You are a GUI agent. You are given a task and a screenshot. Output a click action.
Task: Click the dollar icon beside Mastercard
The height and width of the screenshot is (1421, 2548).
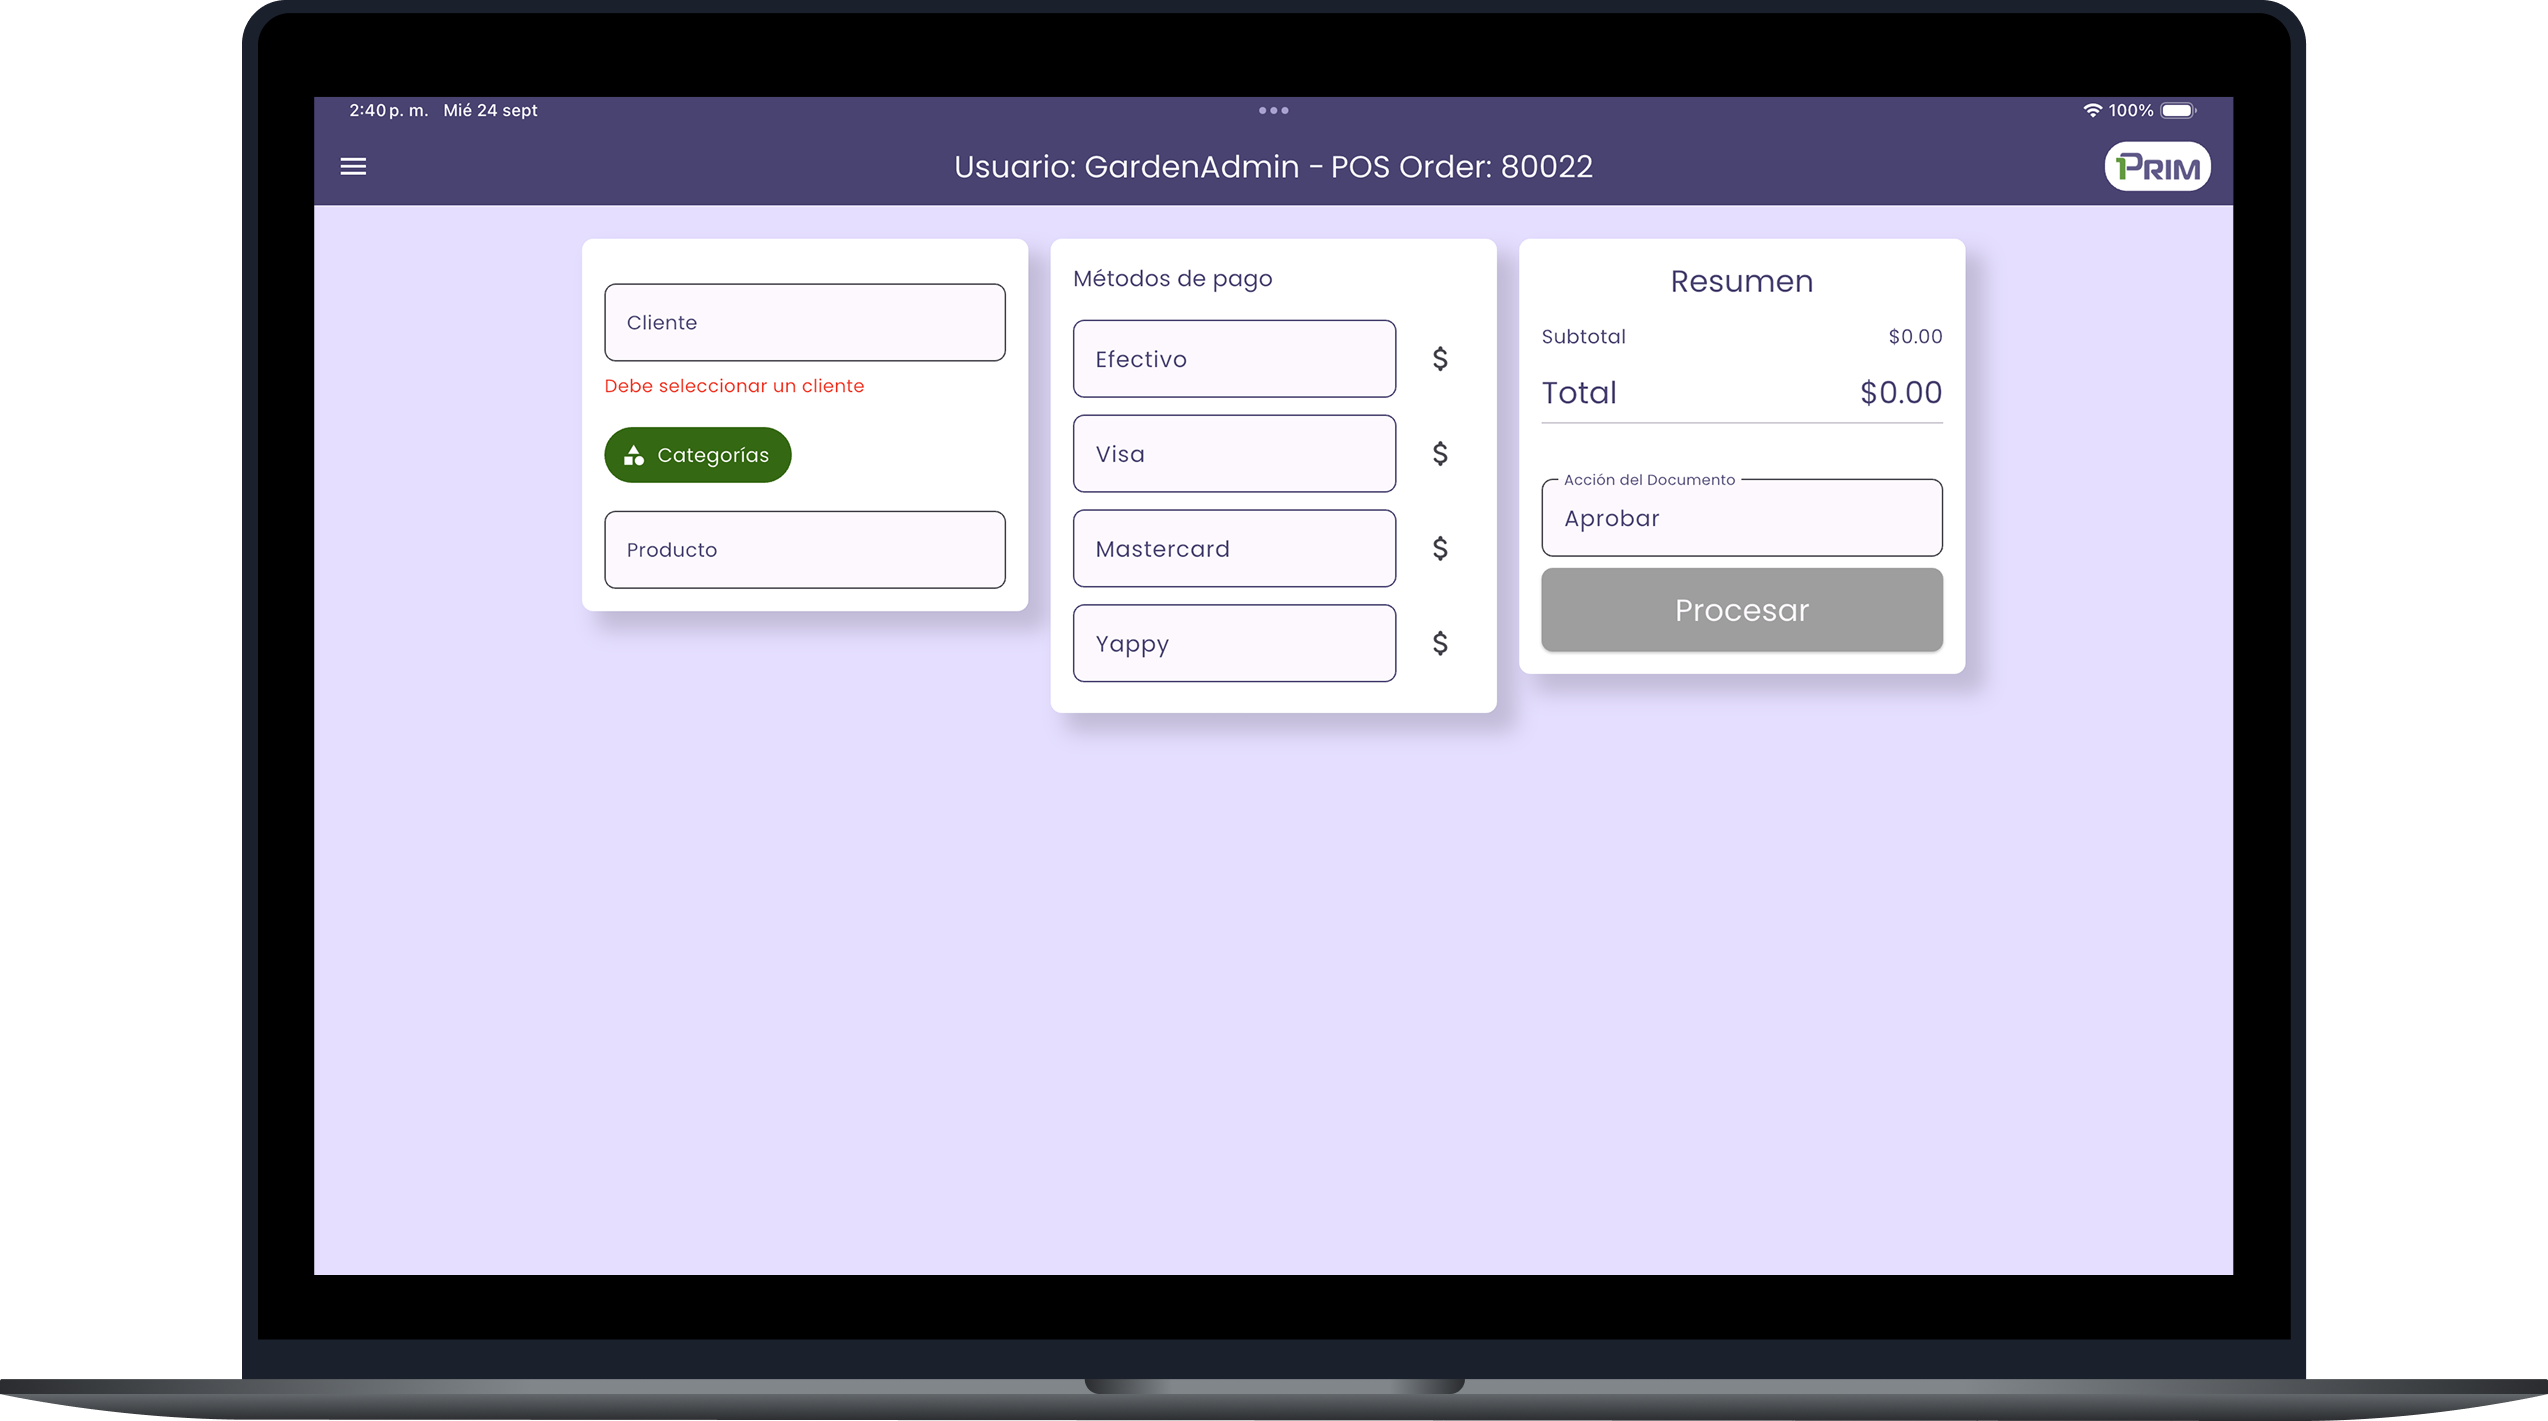1439,548
